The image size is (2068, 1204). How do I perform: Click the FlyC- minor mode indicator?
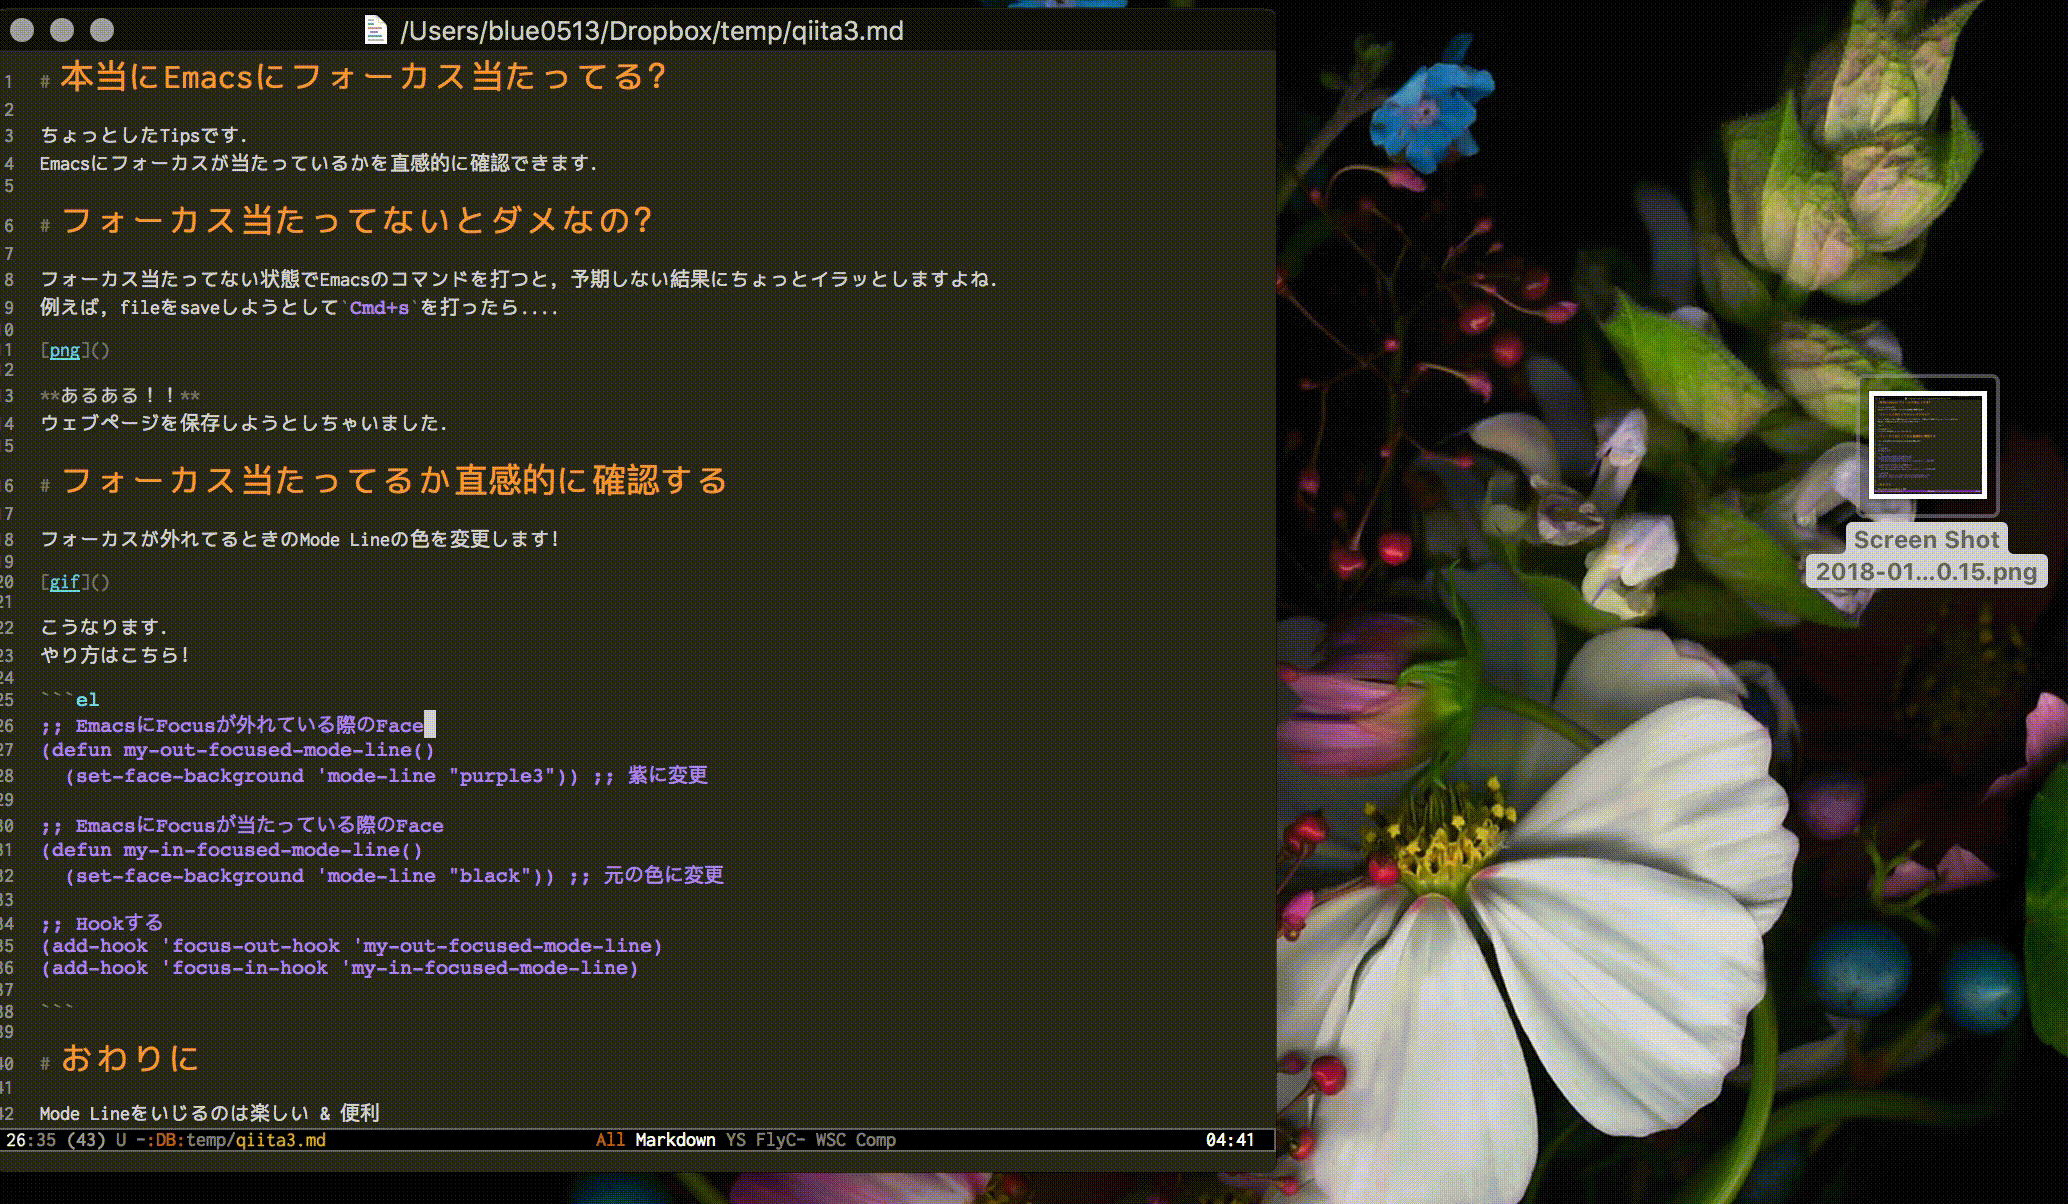pos(780,1140)
